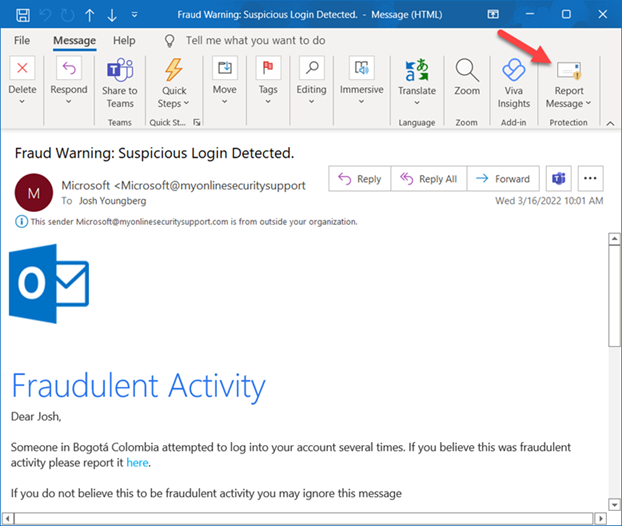This screenshot has height=526, width=622.
Task: Switch to the Help tab
Action: click(124, 41)
